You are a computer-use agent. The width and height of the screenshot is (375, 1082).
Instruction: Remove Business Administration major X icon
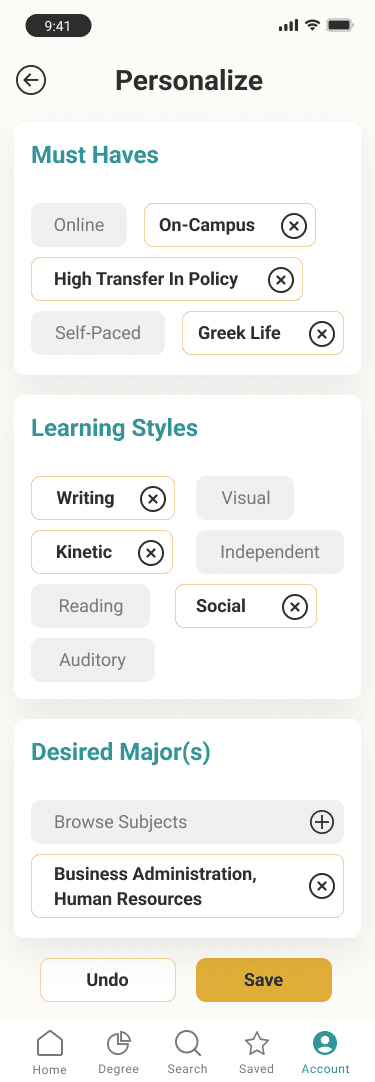(x=321, y=886)
